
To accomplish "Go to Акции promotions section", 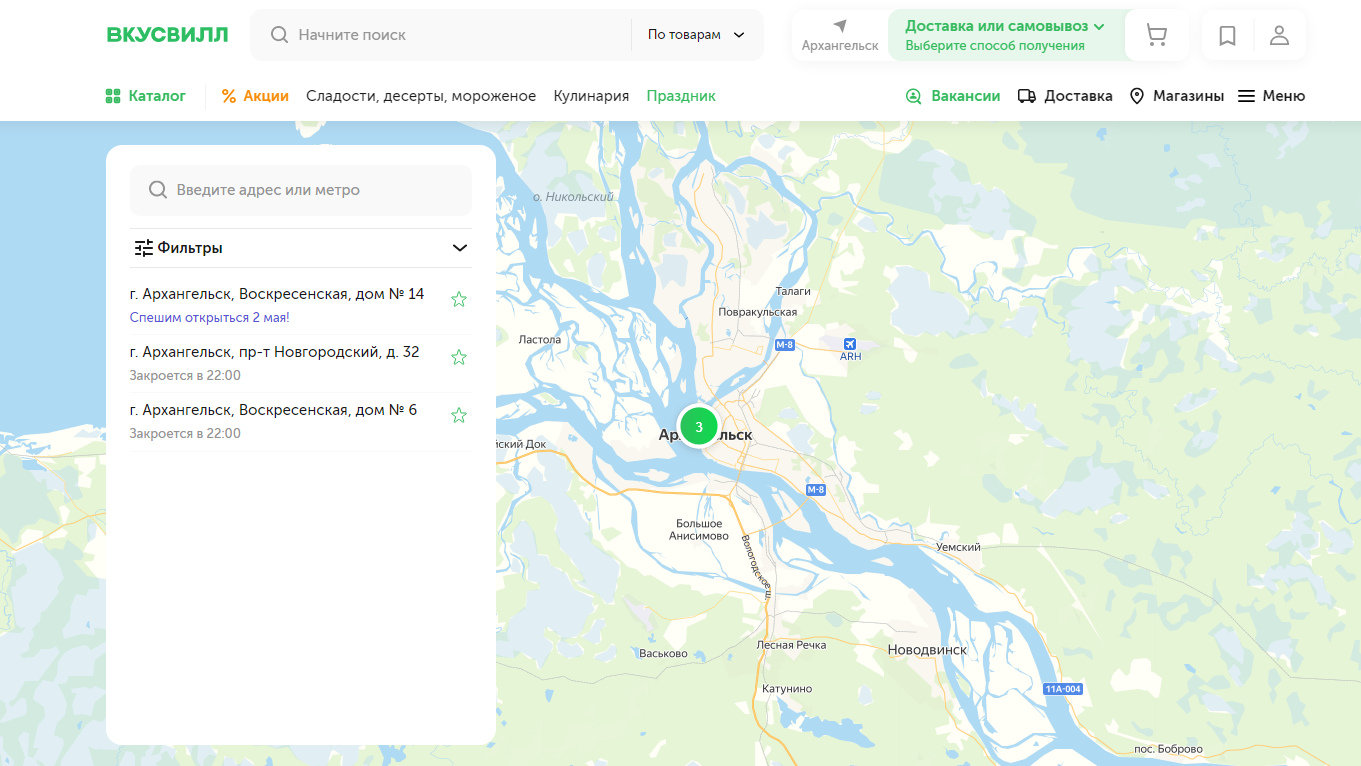I will (x=255, y=96).
